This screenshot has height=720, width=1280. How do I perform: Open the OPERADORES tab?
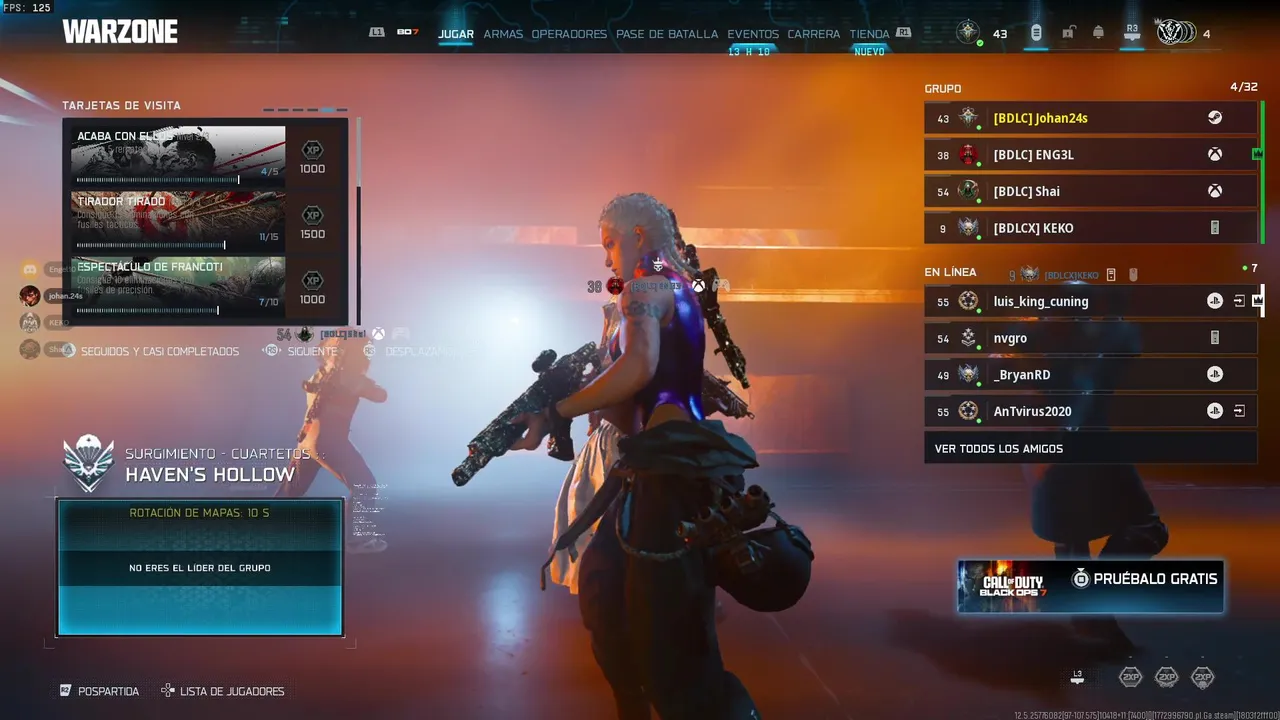[x=569, y=34]
